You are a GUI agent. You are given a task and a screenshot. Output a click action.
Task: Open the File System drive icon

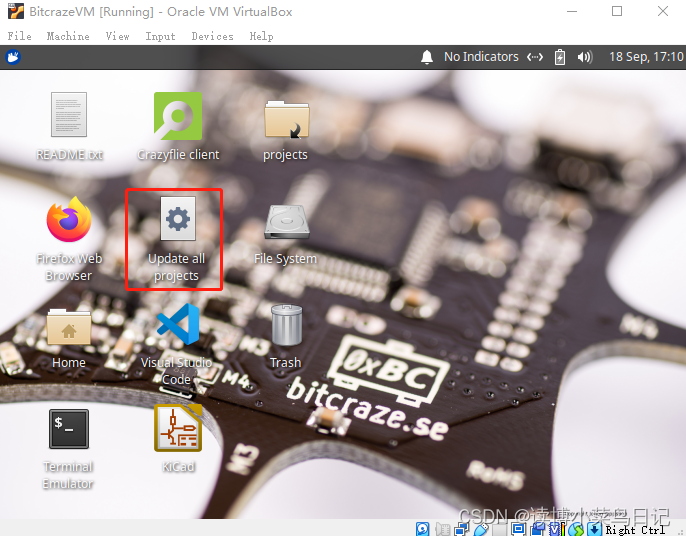287,222
